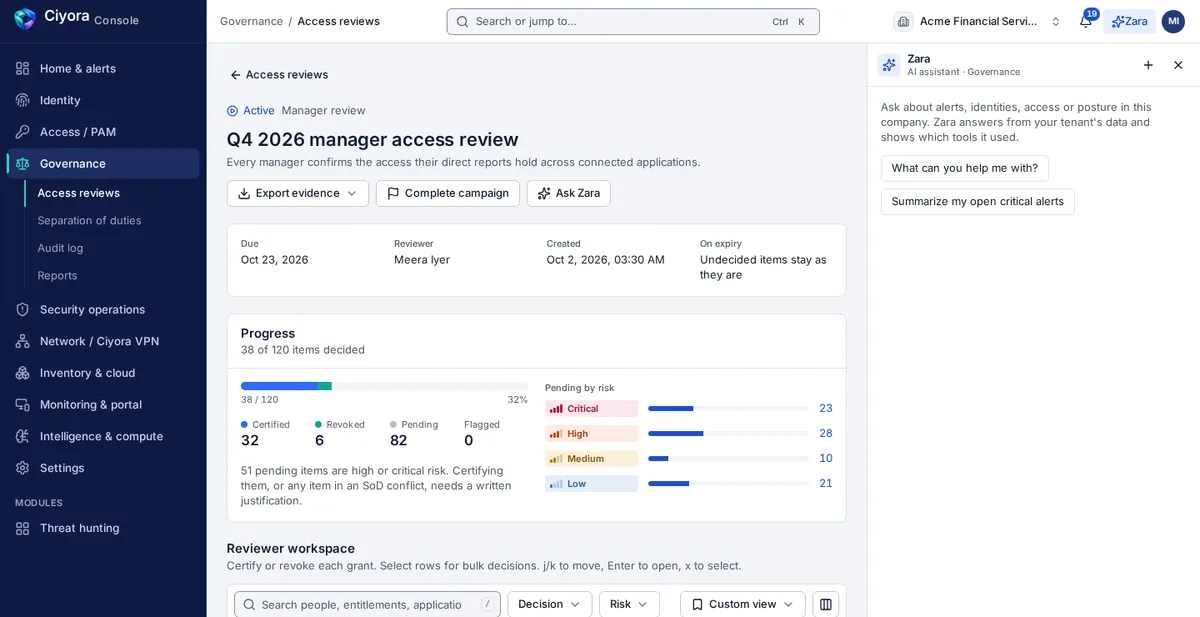Click the search magnifier icon in top bar
The image size is (1200, 617).
(x=462, y=22)
